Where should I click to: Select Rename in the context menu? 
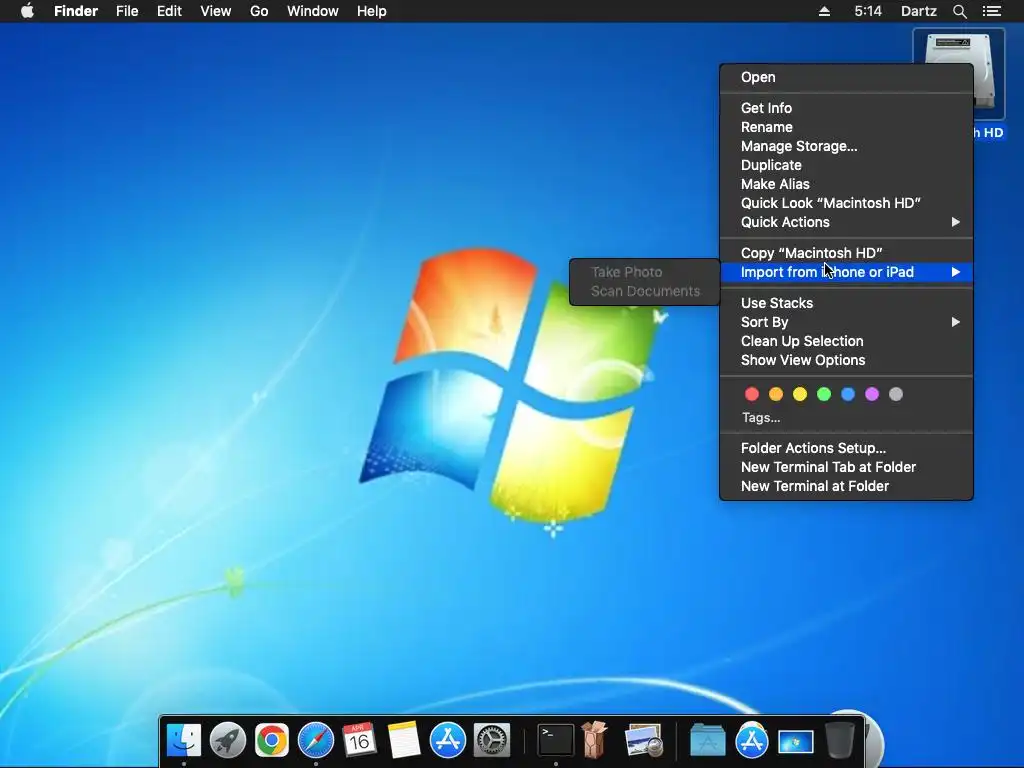click(846, 127)
